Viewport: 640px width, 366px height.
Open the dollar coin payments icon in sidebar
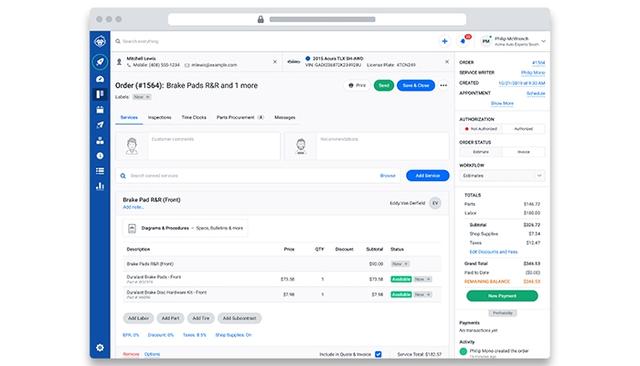[100, 155]
